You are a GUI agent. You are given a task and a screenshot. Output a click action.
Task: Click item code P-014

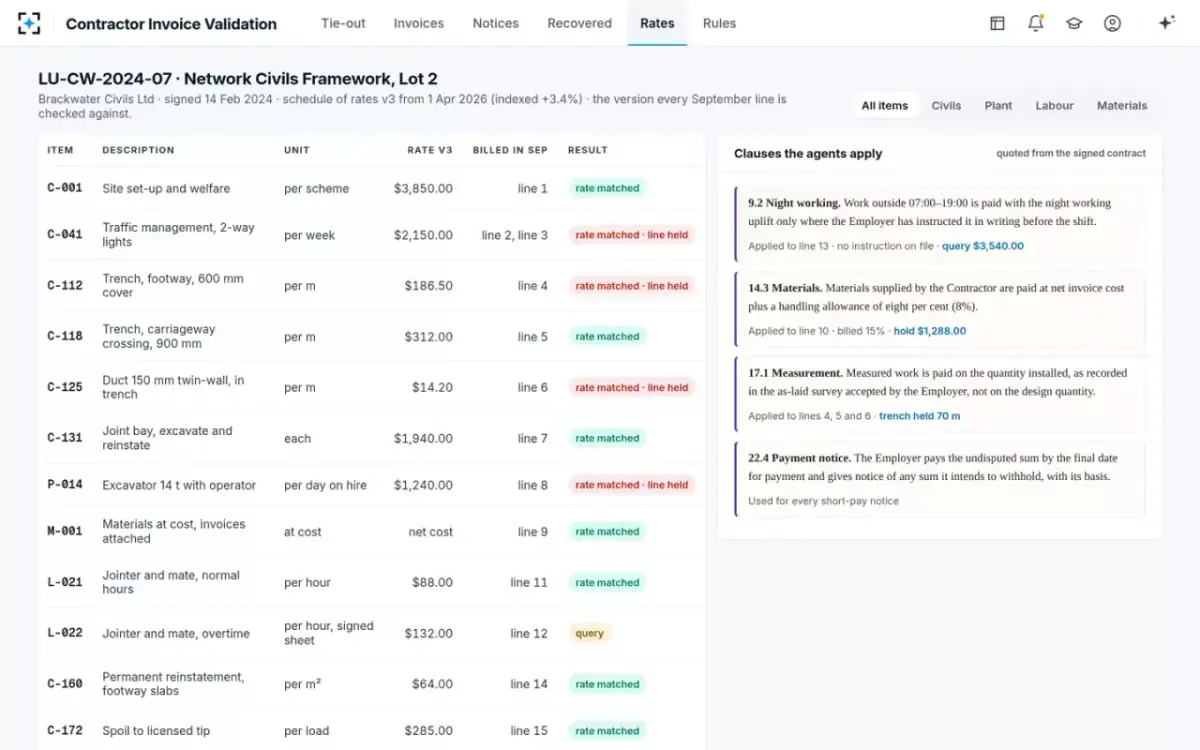point(65,485)
